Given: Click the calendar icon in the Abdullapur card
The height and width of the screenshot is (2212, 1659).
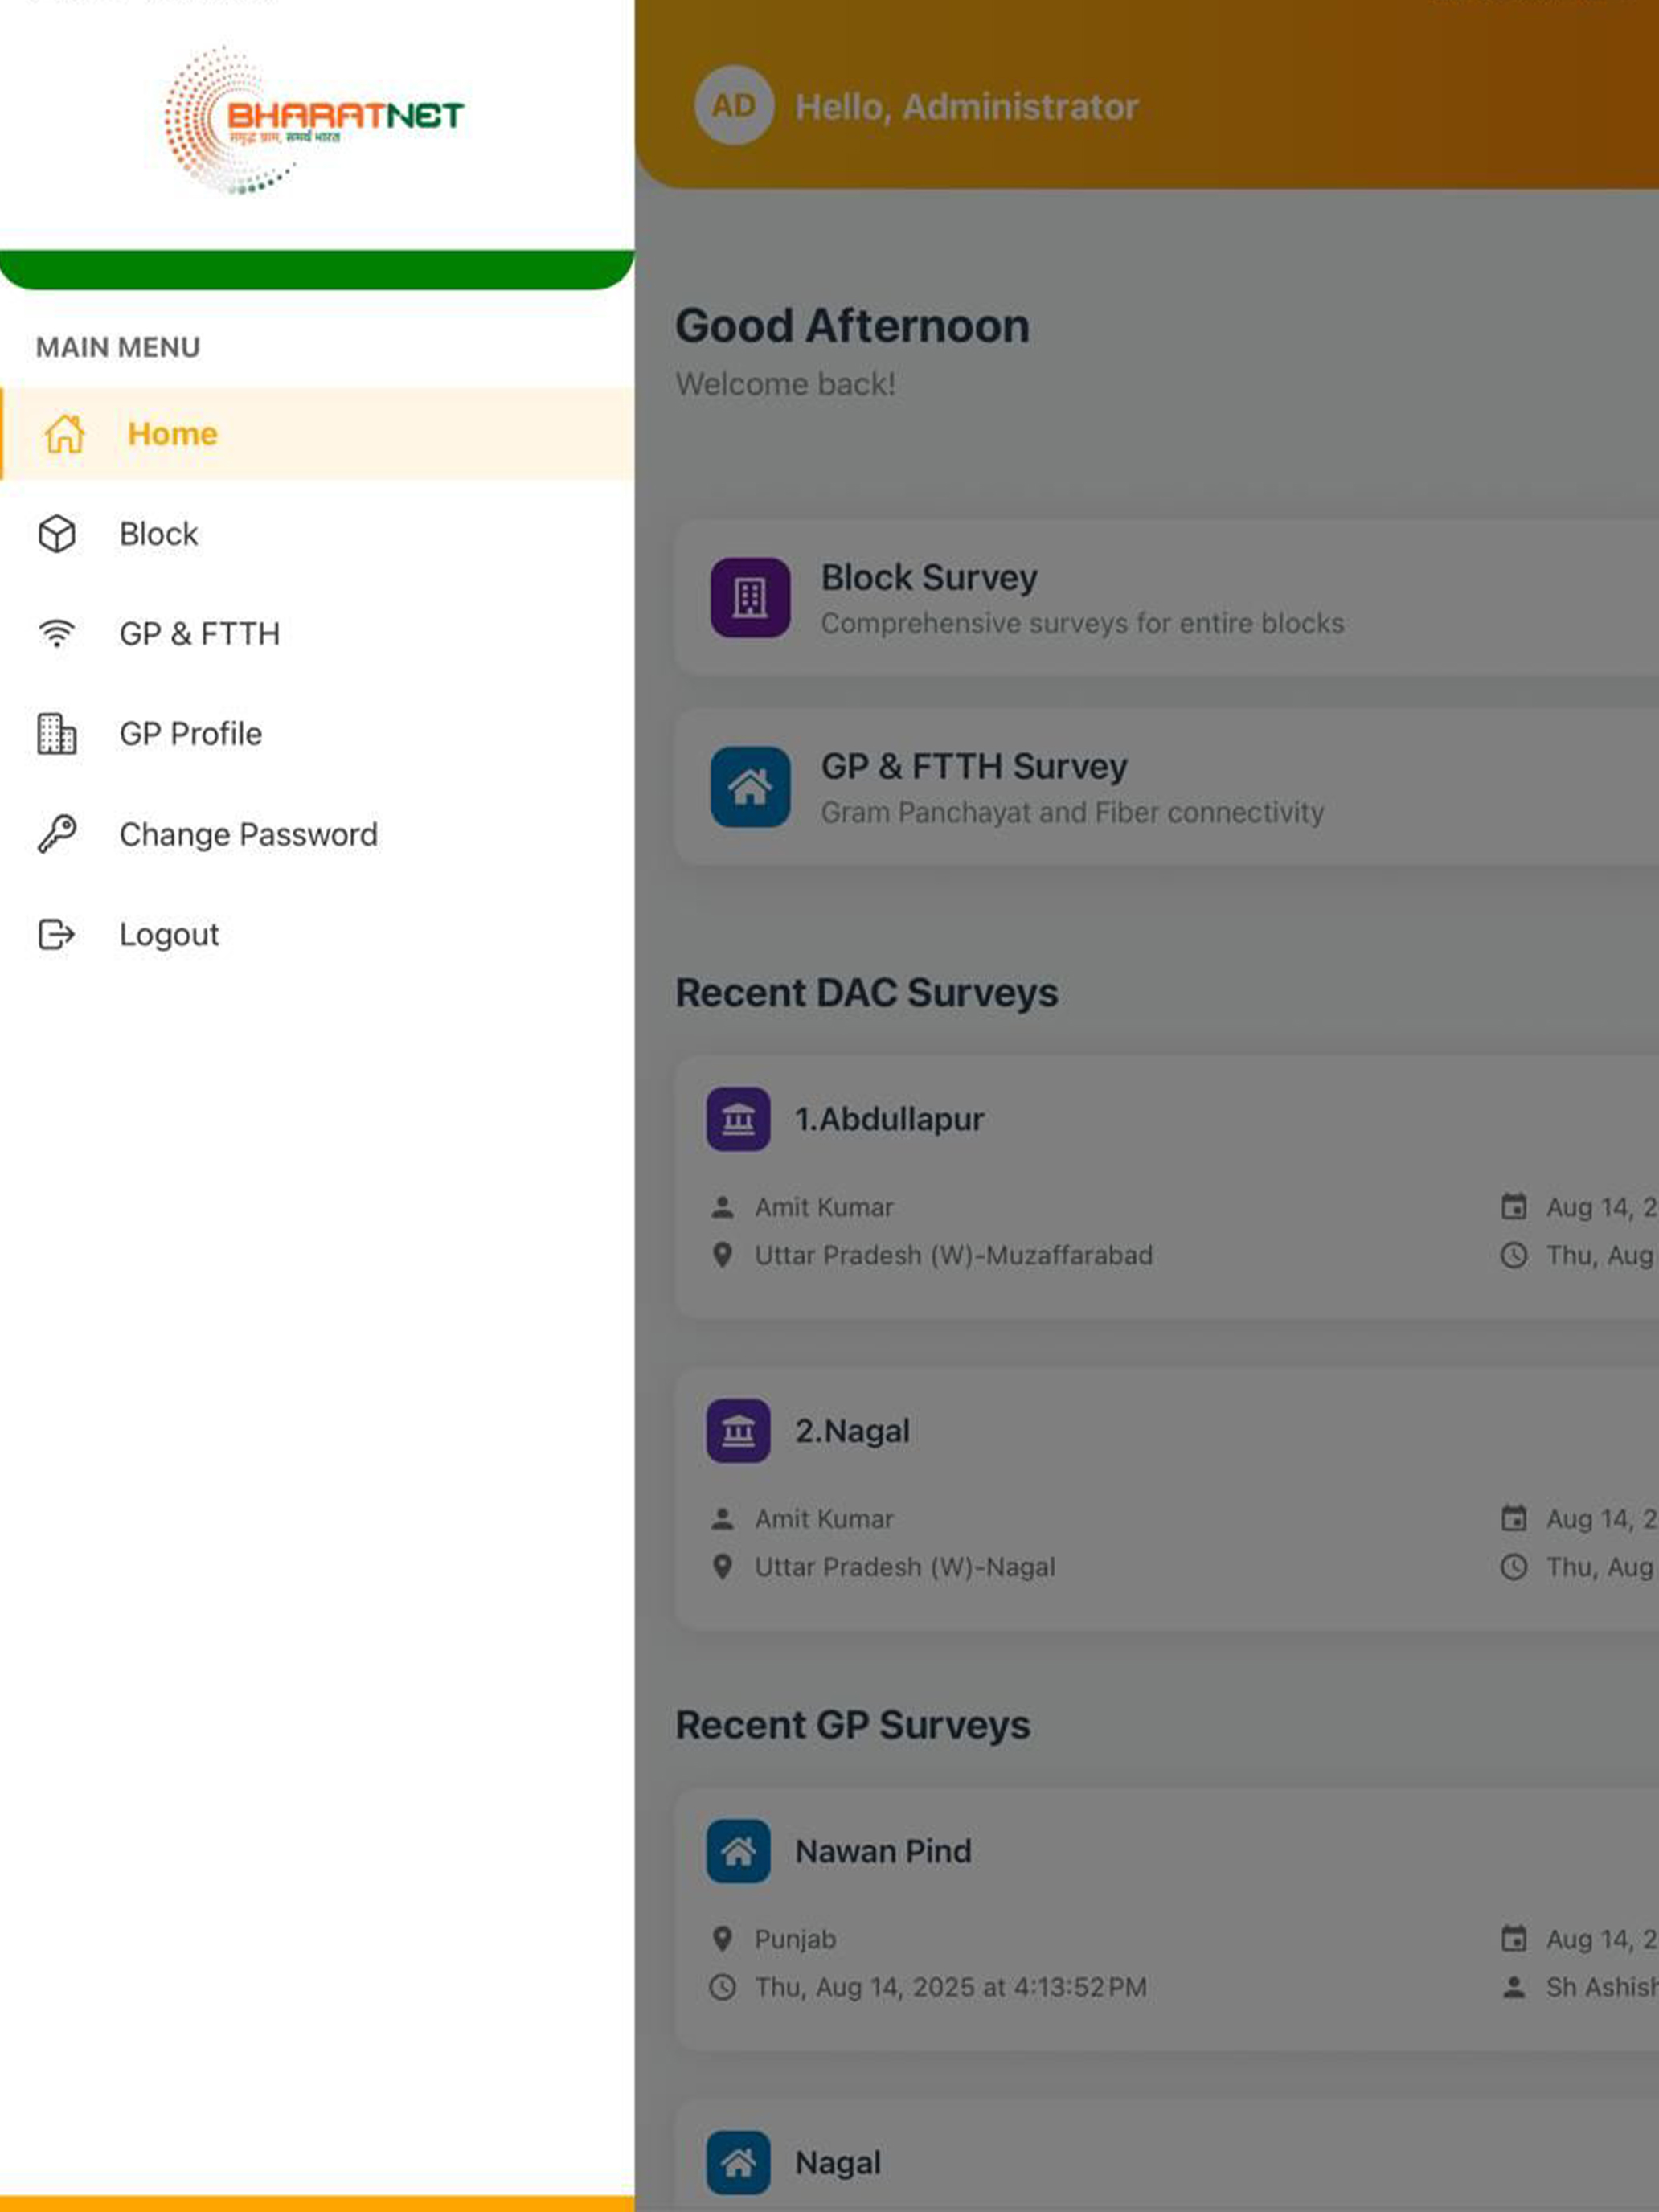Looking at the screenshot, I should [x=1514, y=1207].
